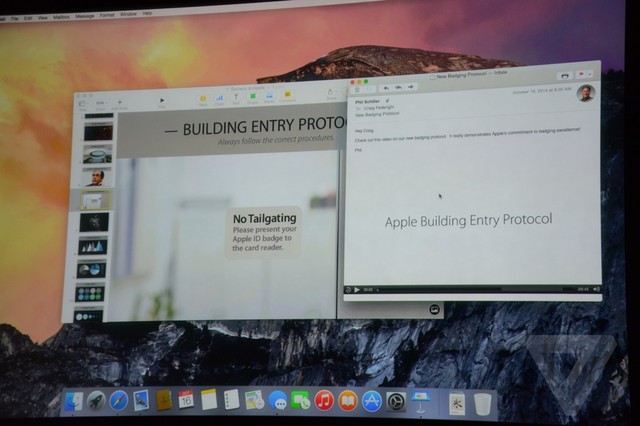Screen dimensions: 640x426
Task: Launch Safari from the Dock
Action: (x=119, y=401)
